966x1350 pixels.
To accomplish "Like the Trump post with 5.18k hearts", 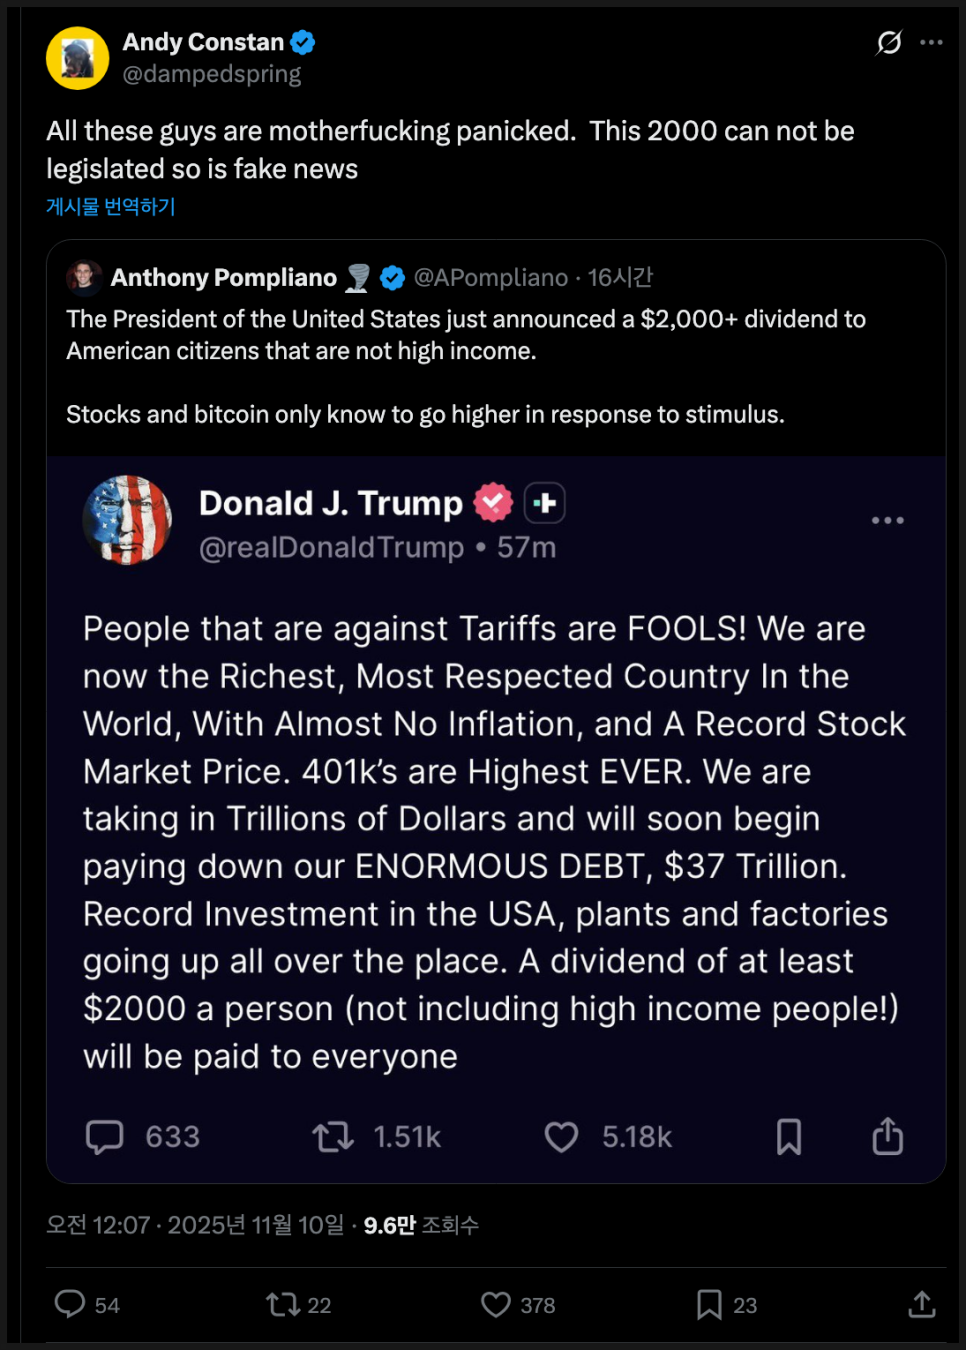I will coord(561,1137).
